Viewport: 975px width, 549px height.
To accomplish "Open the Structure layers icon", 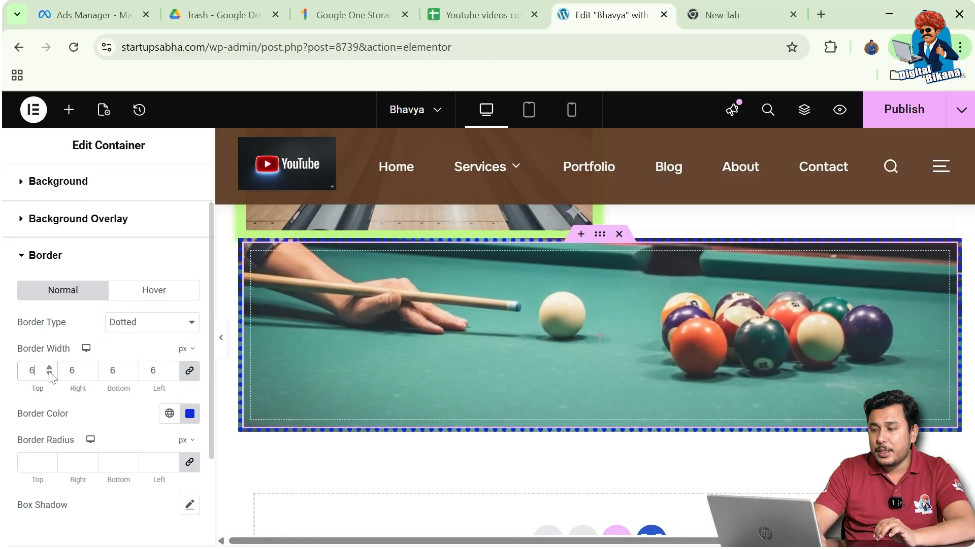I will pos(804,110).
